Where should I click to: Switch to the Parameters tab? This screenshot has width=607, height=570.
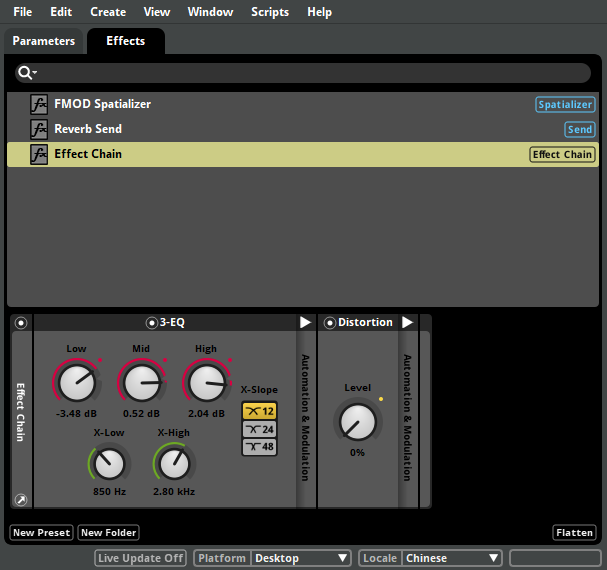point(43,41)
